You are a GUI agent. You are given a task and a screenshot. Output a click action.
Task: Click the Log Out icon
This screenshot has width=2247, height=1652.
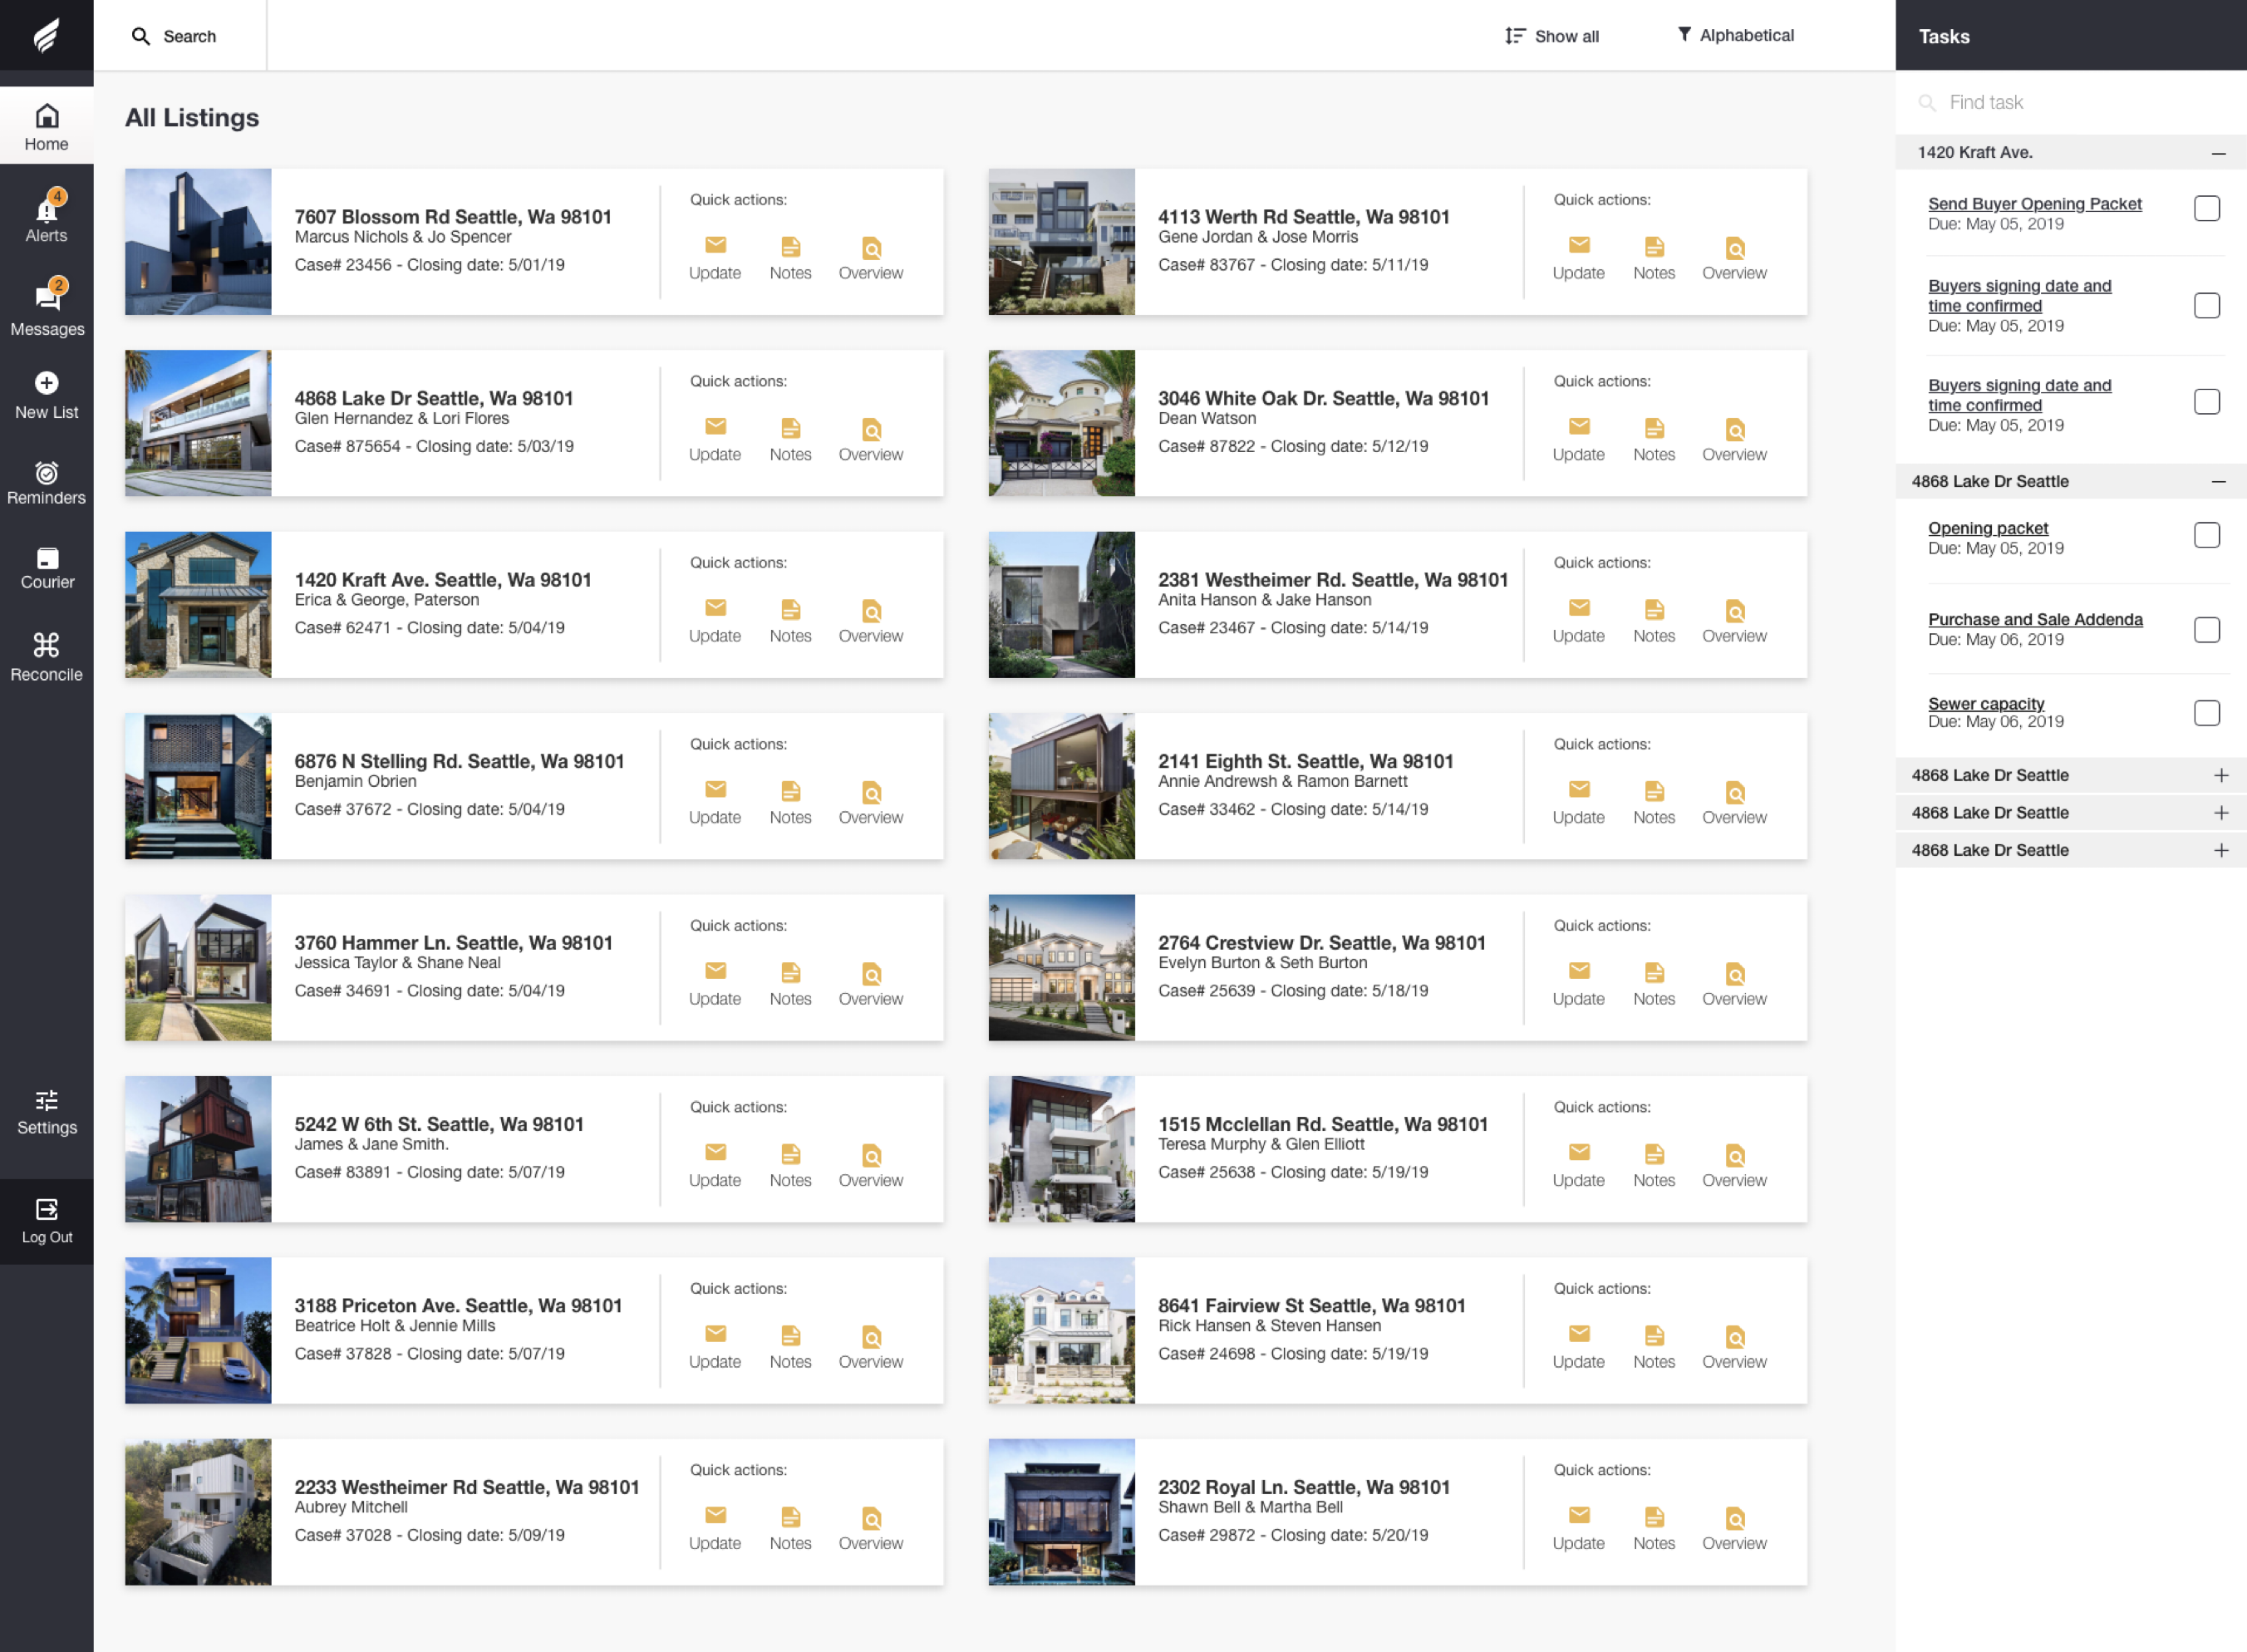pos(46,1209)
